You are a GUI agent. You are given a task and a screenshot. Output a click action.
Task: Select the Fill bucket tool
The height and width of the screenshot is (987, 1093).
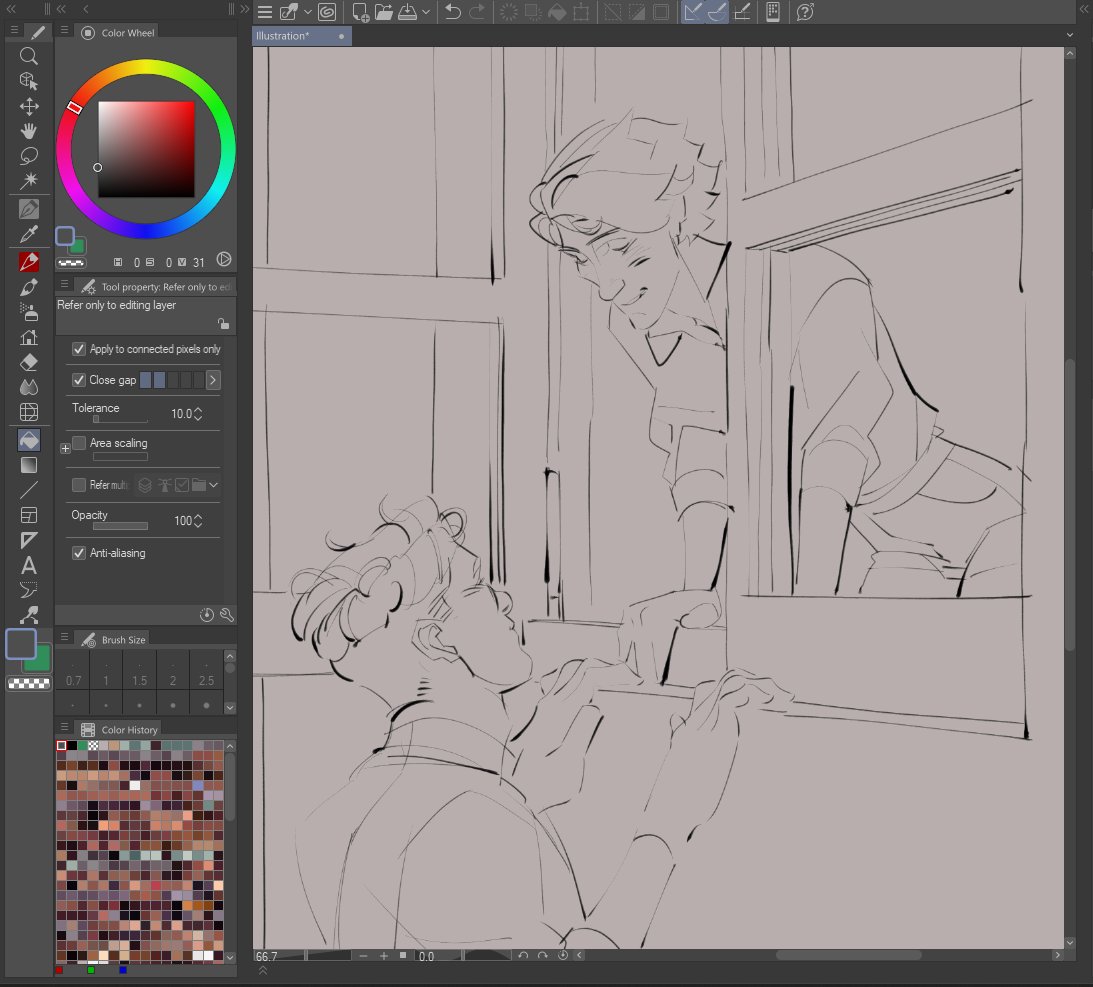[x=29, y=440]
